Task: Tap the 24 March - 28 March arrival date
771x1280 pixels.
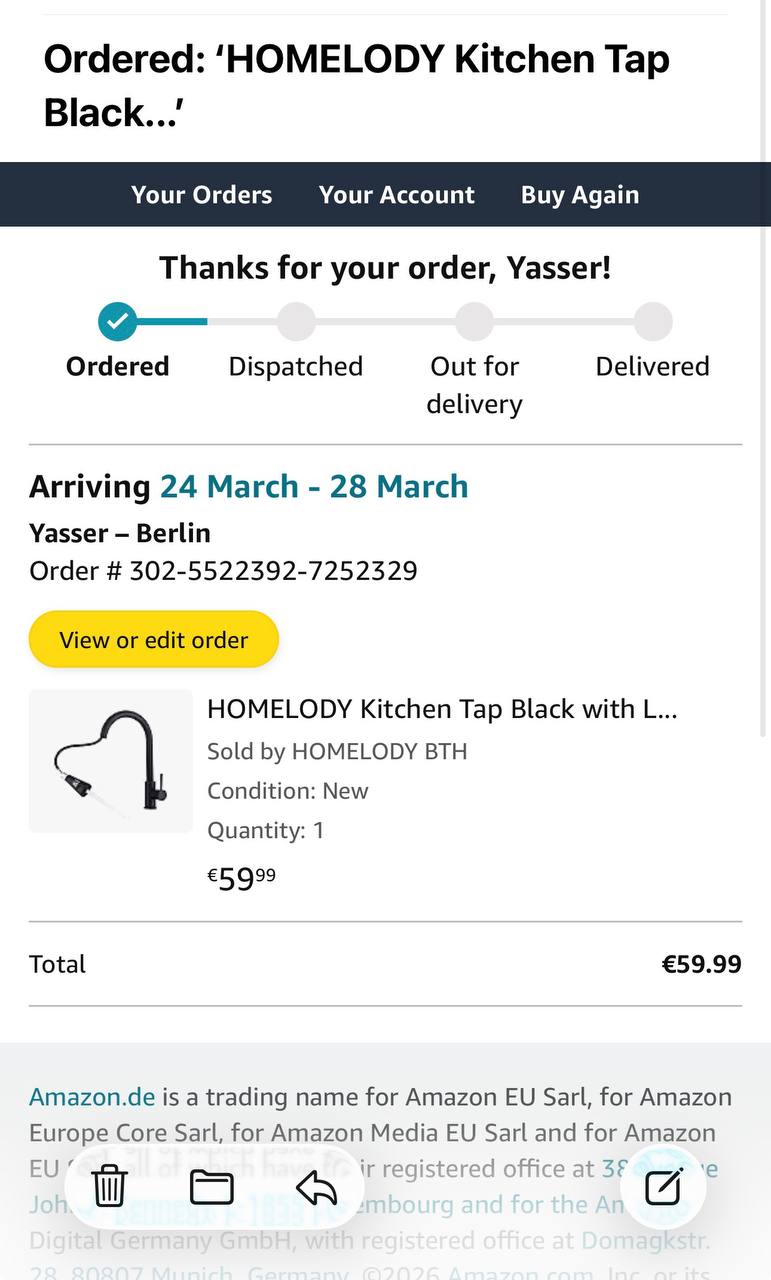Action: 314,487
